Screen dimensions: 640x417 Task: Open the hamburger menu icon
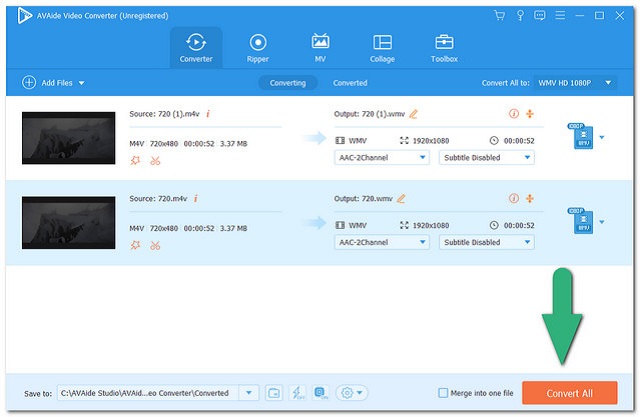tap(560, 16)
